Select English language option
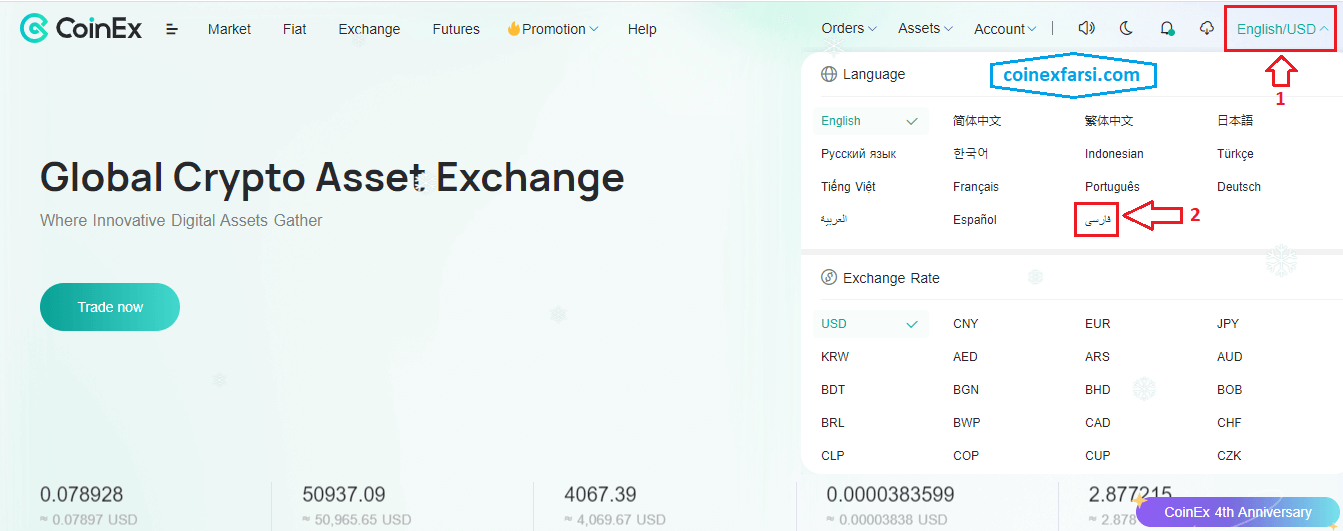The image size is (1343, 531). click(871, 121)
